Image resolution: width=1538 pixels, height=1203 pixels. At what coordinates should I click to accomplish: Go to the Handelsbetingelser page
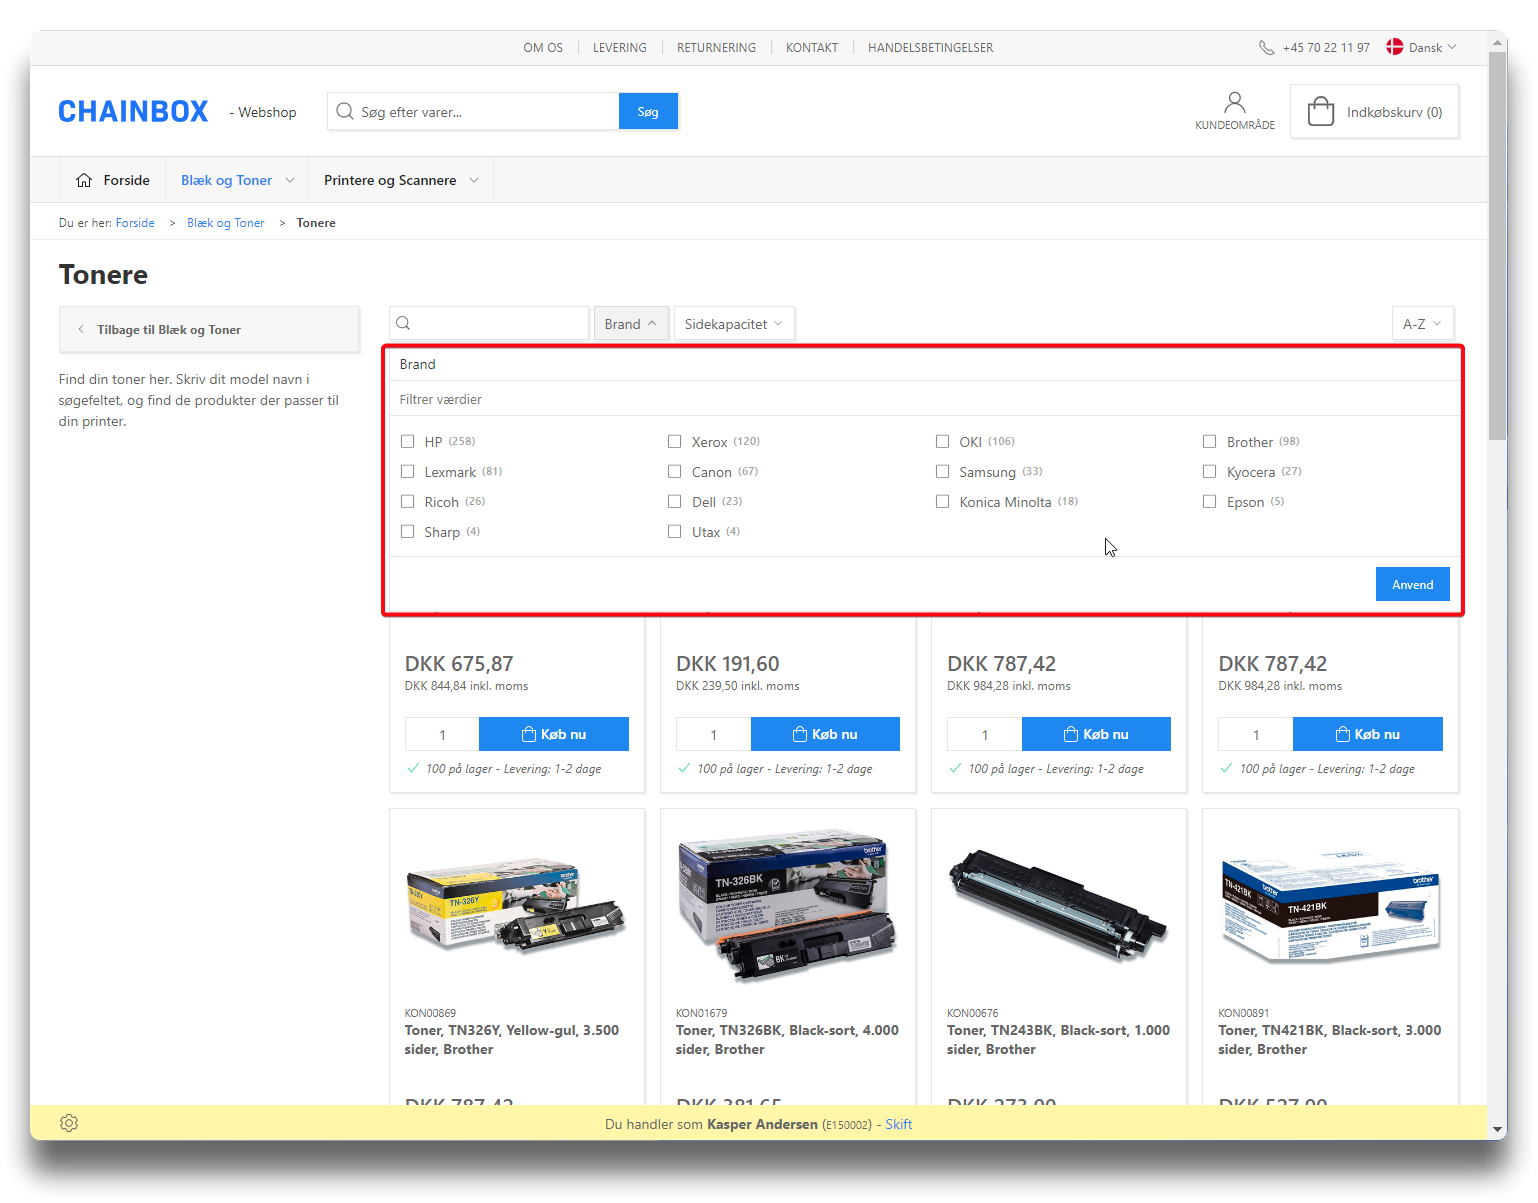930,48
